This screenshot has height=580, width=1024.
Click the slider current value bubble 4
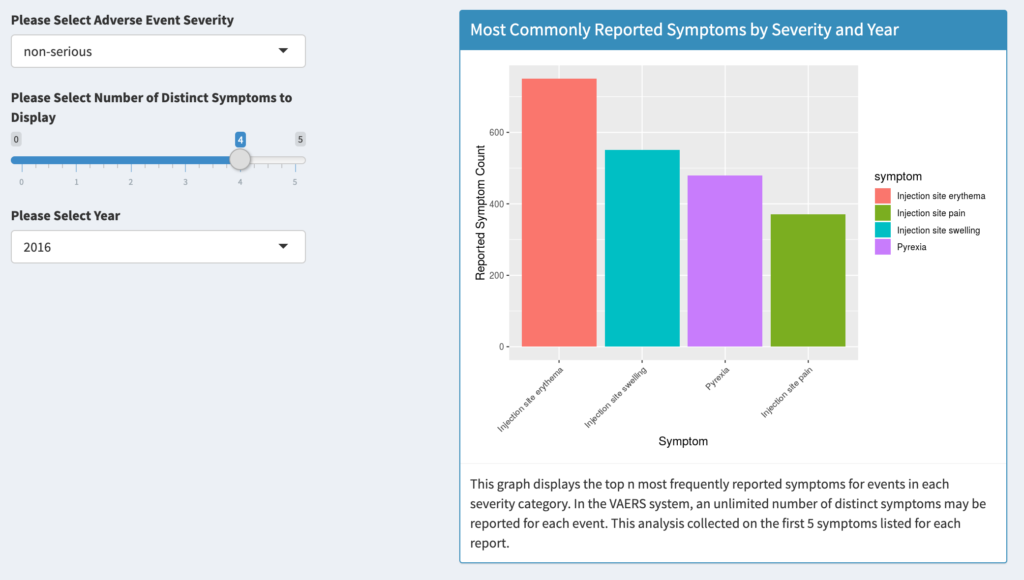pos(240,139)
